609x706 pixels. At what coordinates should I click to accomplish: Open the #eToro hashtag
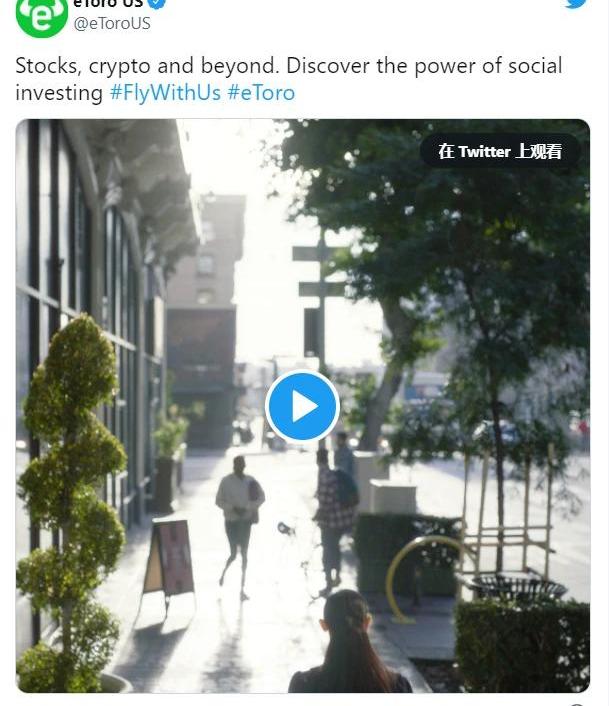(261, 93)
